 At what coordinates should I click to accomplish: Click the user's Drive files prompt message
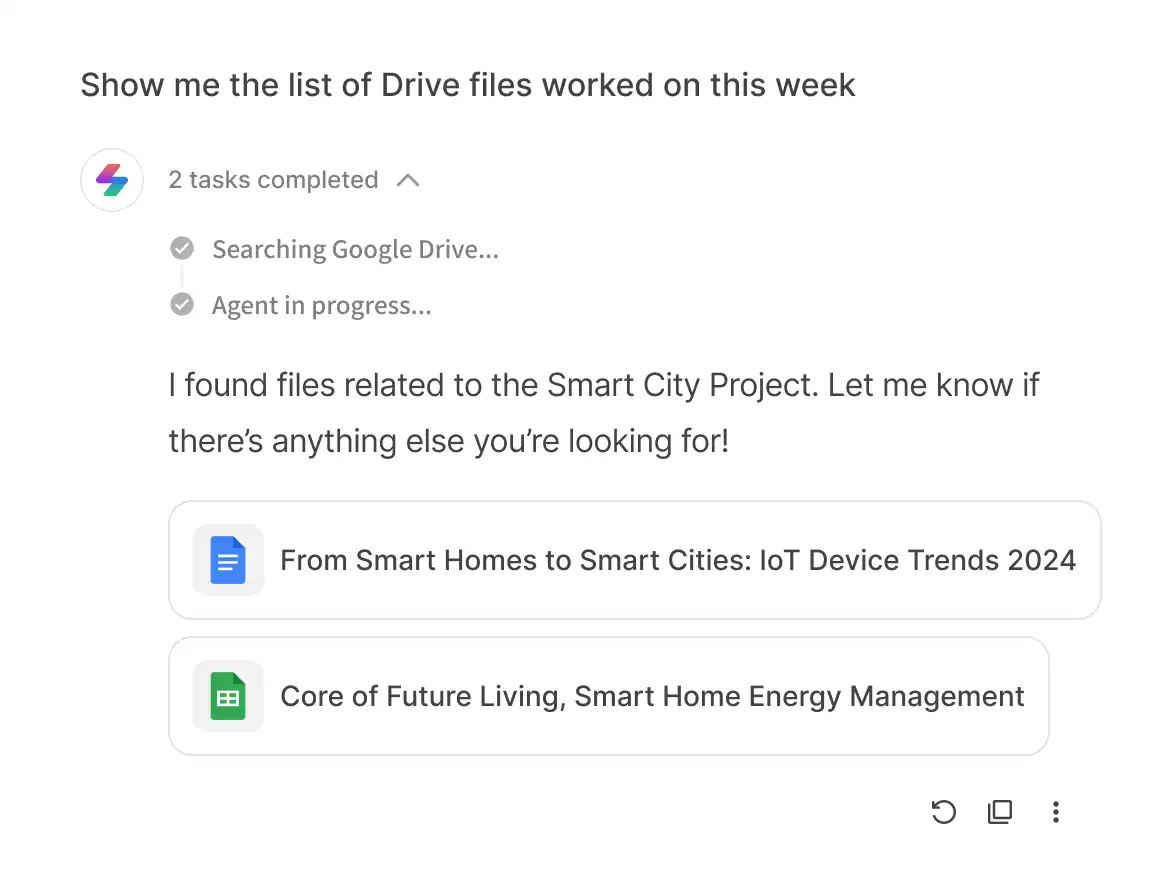(468, 85)
